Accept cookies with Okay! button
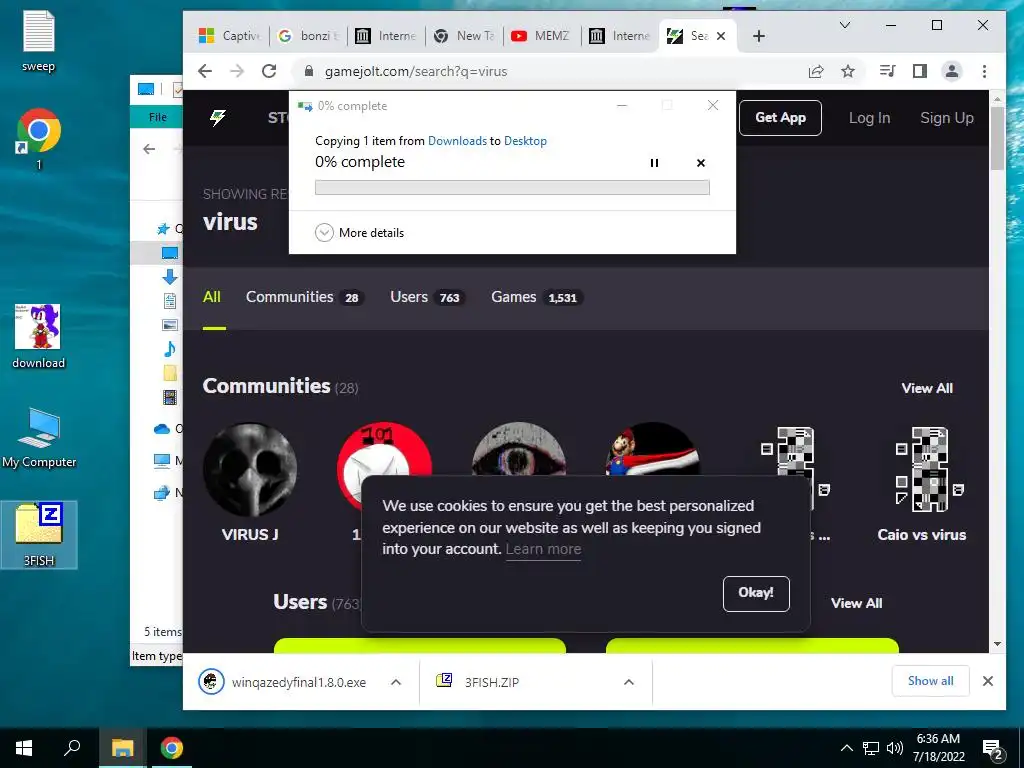 (x=756, y=593)
